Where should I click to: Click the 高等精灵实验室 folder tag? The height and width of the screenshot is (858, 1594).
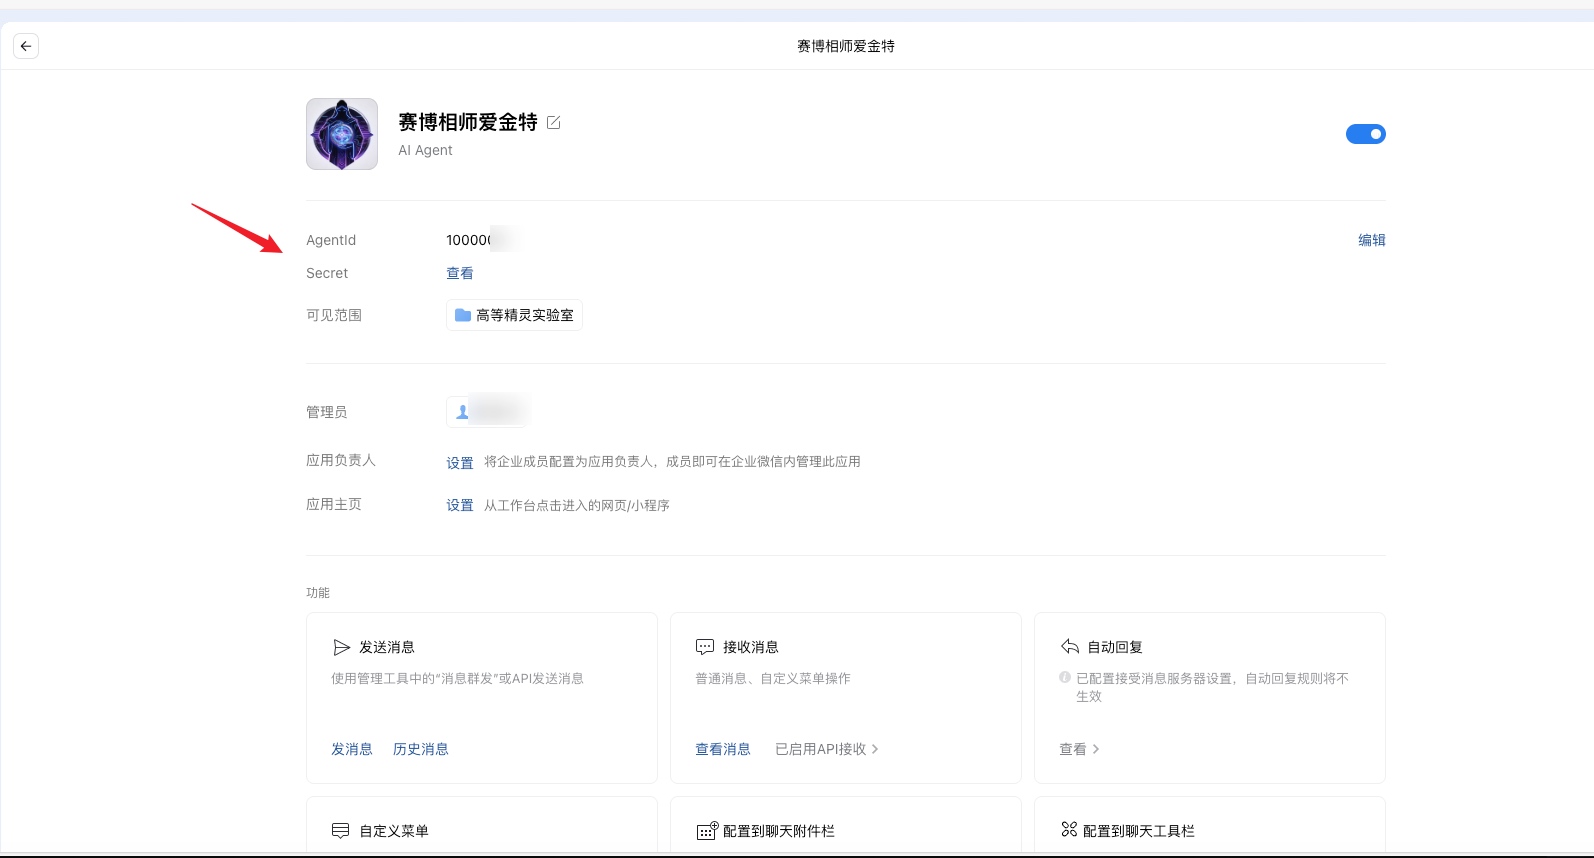[514, 315]
